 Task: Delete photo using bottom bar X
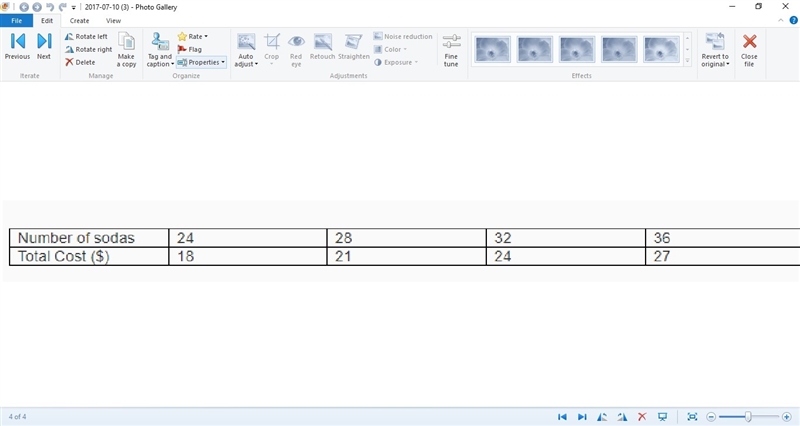642,417
